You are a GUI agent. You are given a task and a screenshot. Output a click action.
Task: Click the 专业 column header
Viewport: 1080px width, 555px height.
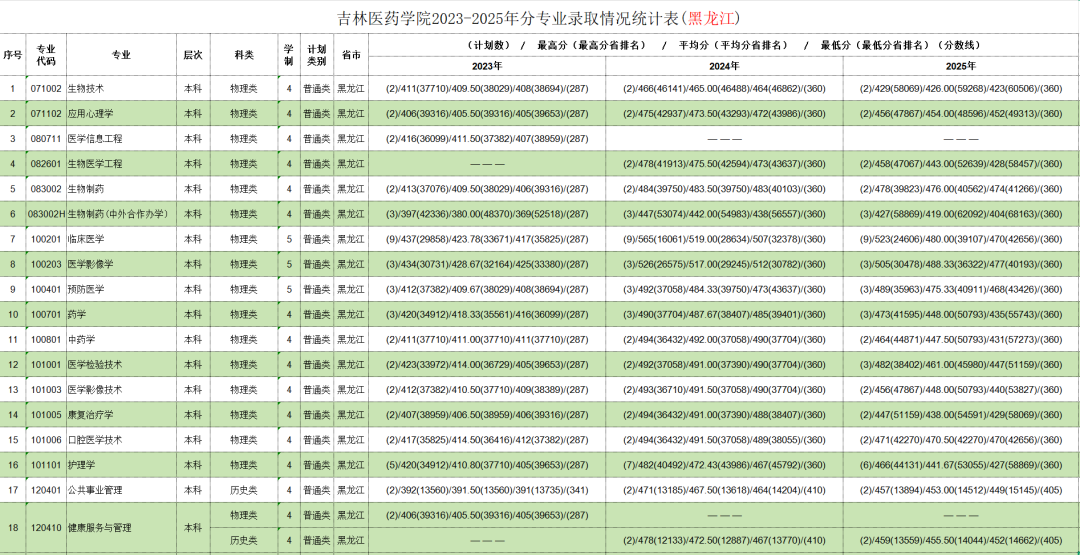tap(121, 55)
